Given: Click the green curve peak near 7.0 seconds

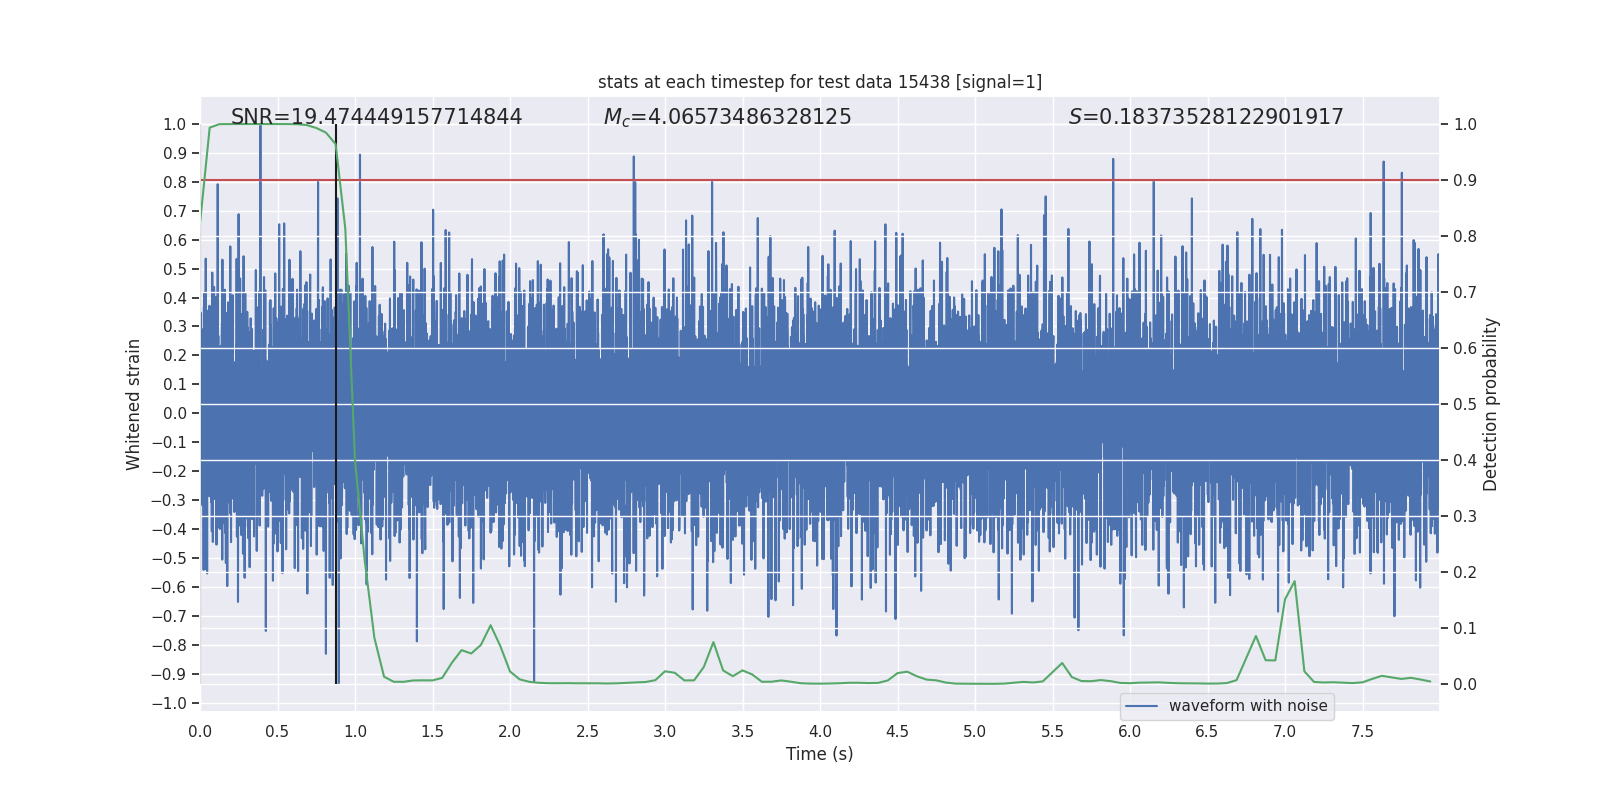Looking at the screenshot, I should (1294, 582).
